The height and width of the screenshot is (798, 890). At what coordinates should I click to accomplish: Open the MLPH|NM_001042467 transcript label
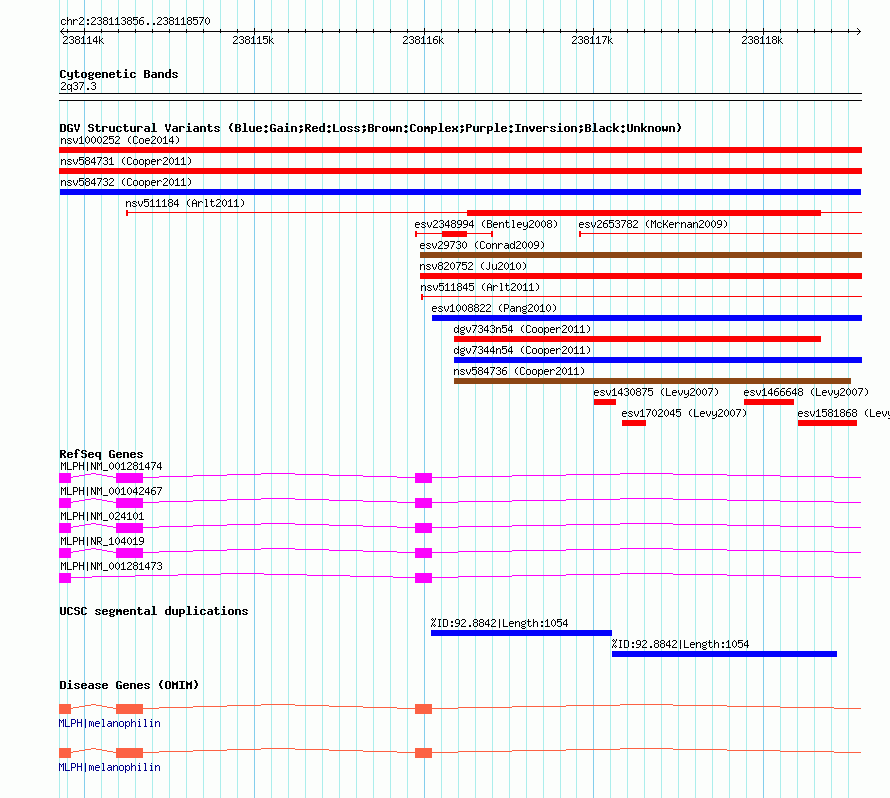(x=111, y=492)
